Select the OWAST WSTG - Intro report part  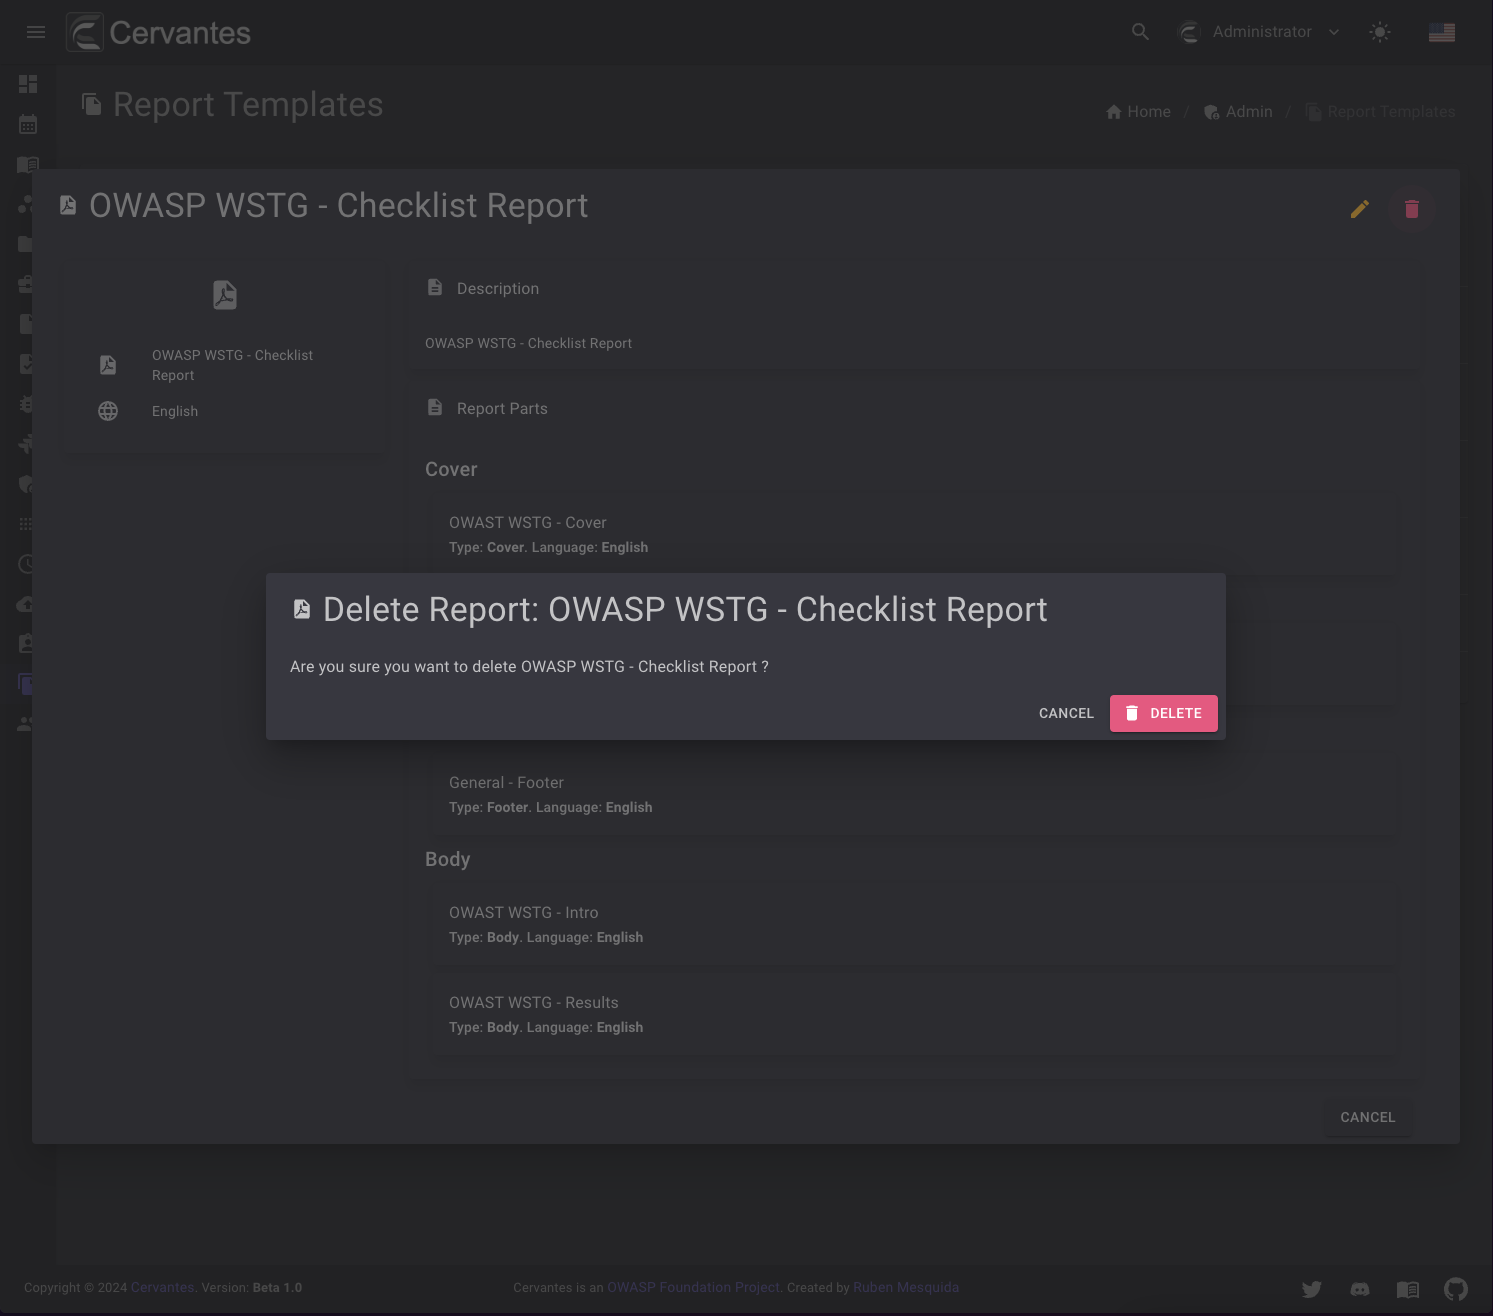[x=912, y=925]
